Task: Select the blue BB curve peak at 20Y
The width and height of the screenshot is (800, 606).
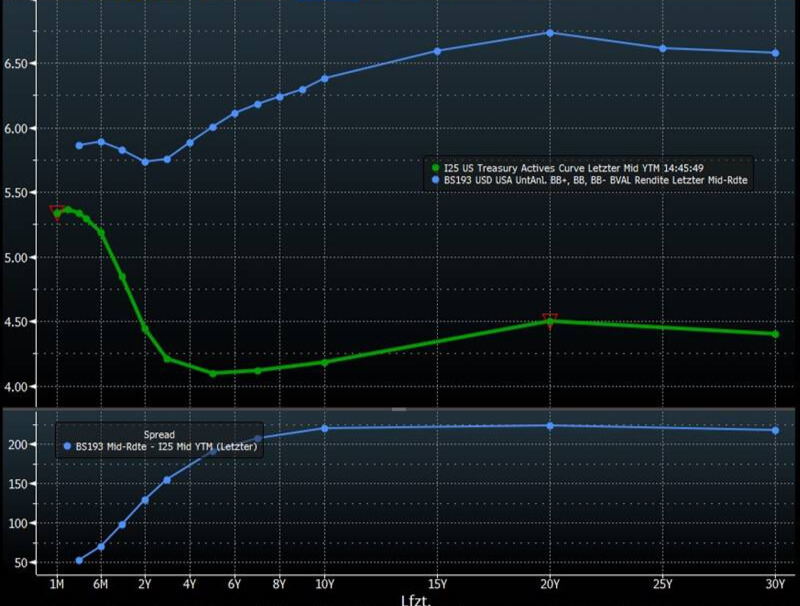Action: pos(550,33)
